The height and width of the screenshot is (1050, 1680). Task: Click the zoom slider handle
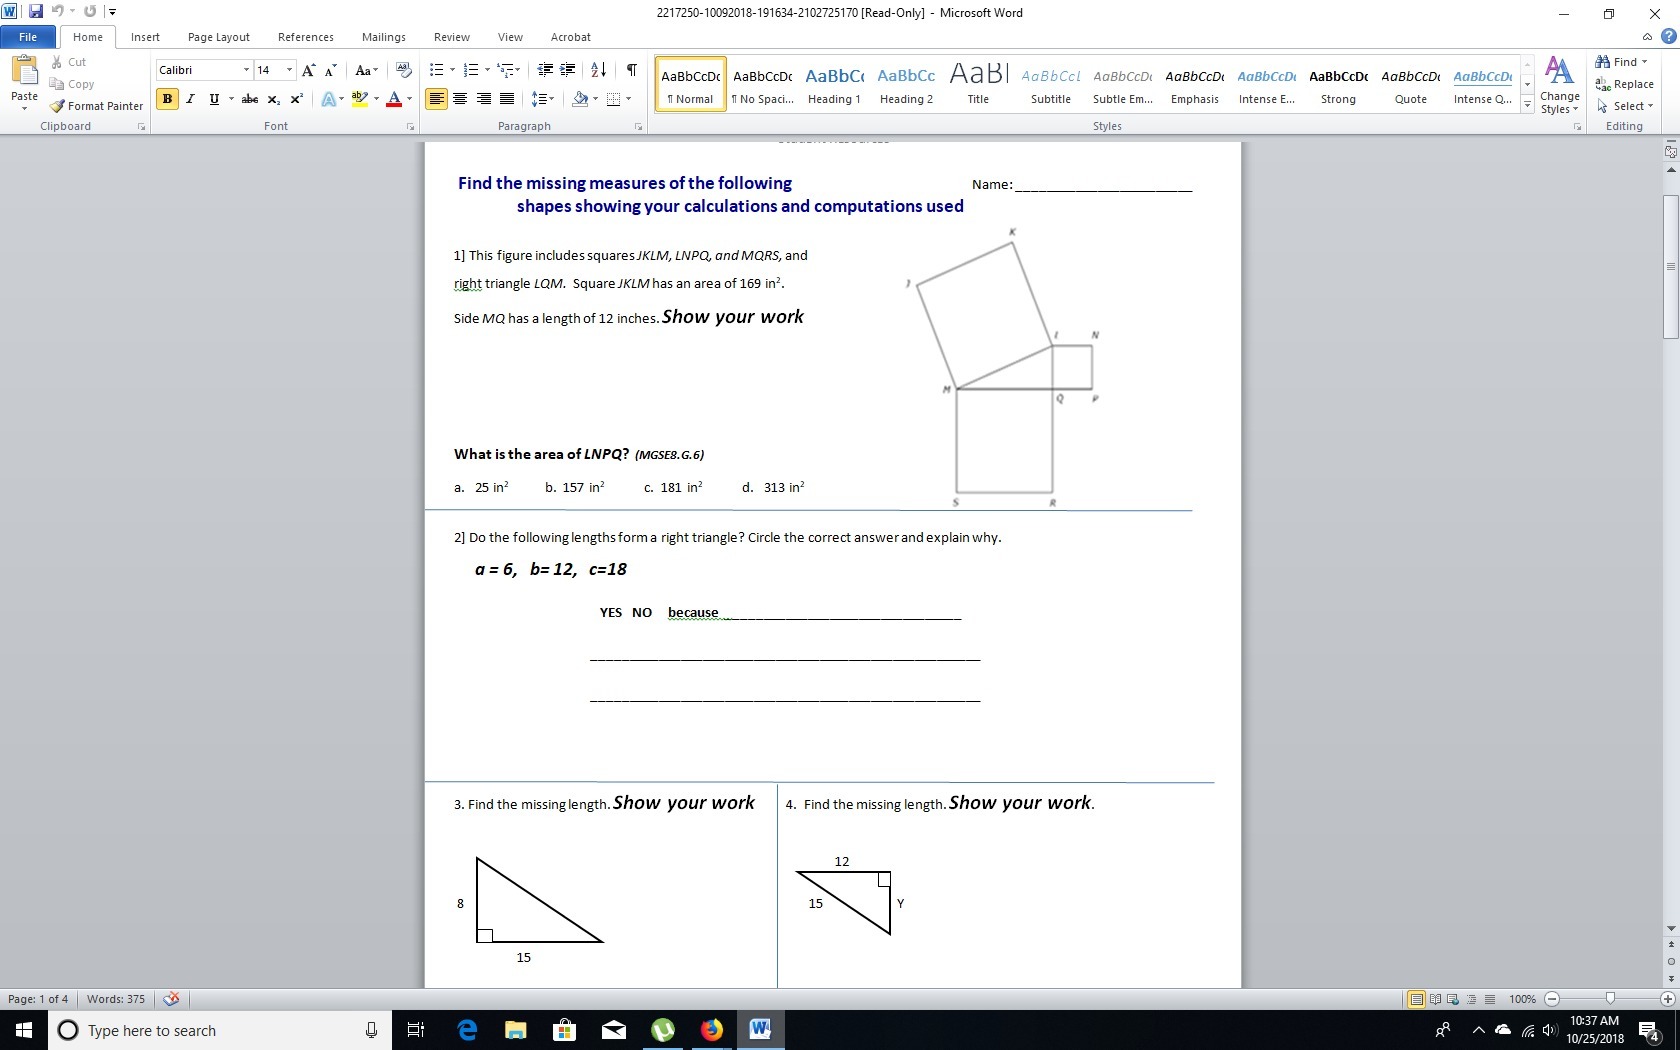click(1610, 999)
